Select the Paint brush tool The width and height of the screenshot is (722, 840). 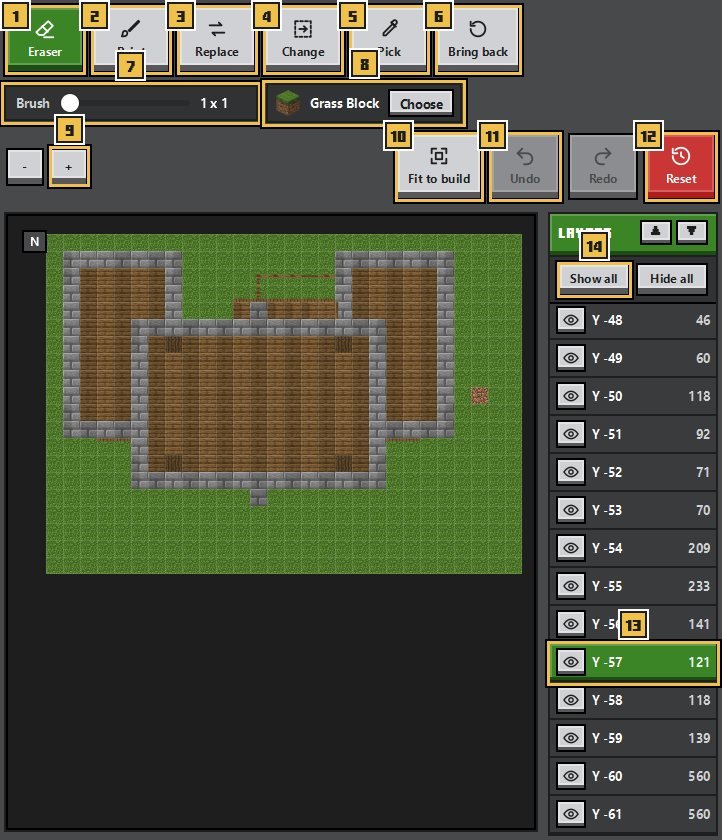coord(131,40)
